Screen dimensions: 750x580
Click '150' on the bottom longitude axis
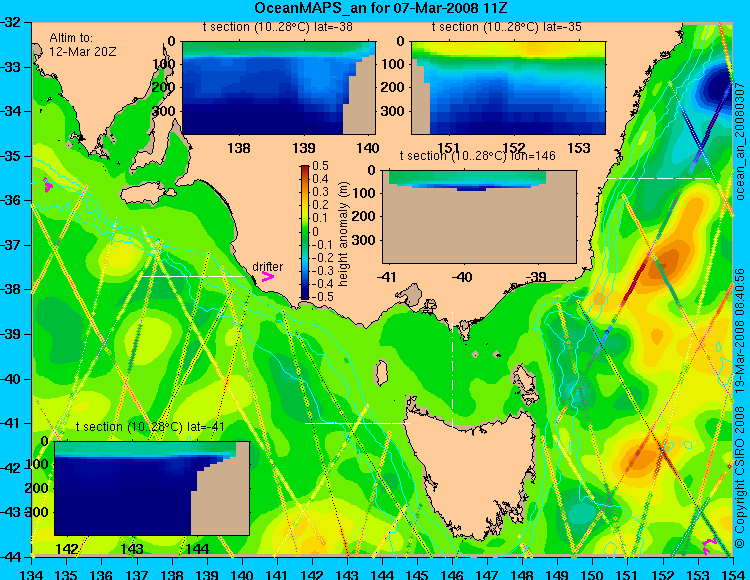pyautogui.click(x=592, y=574)
